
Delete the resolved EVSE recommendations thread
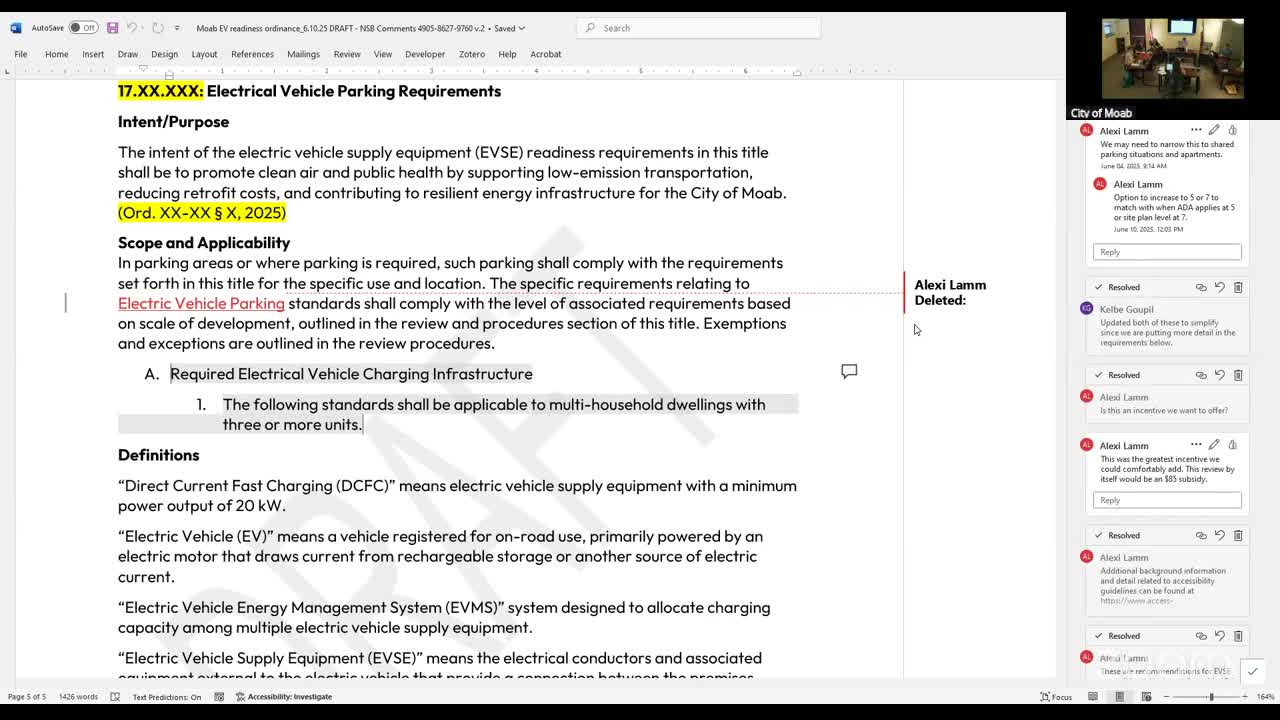(x=1238, y=636)
